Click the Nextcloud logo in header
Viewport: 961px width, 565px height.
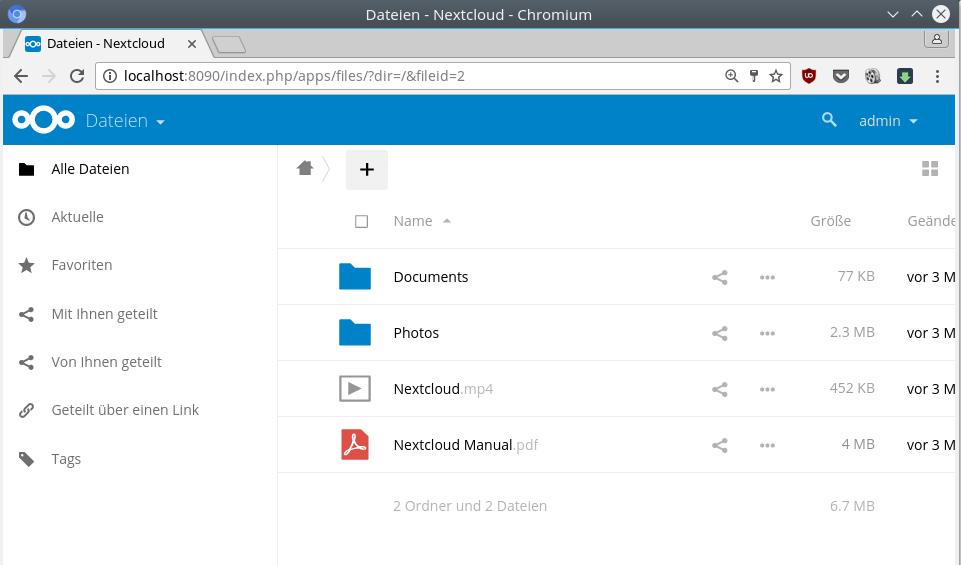pyautogui.click(x=44, y=120)
